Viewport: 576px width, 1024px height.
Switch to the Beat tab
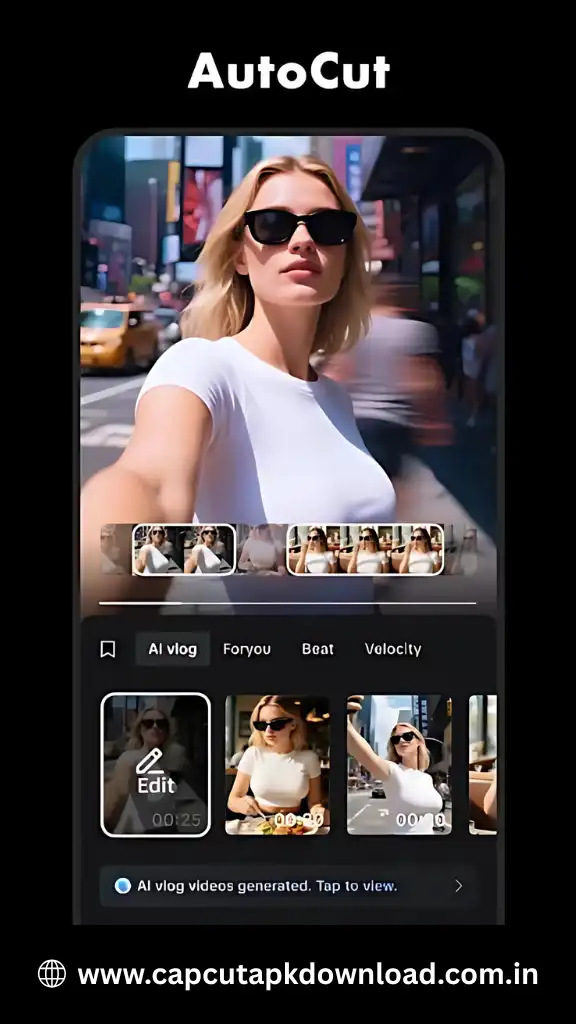click(317, 649)
